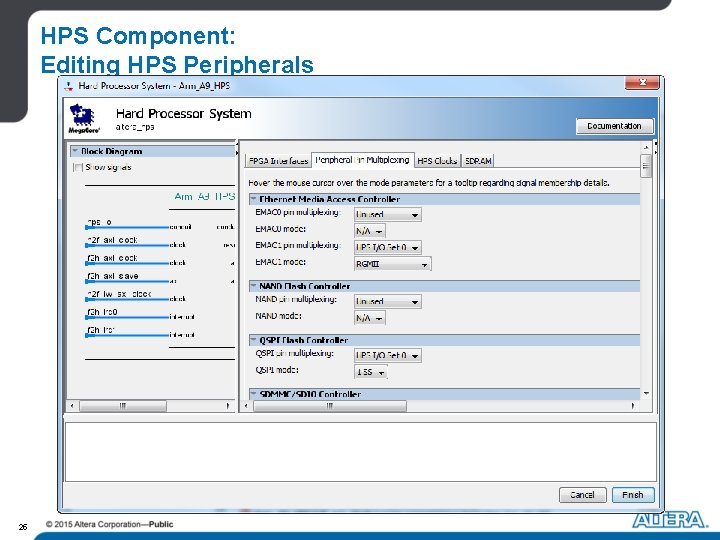Click the title bar application icon

coord(69,86)
